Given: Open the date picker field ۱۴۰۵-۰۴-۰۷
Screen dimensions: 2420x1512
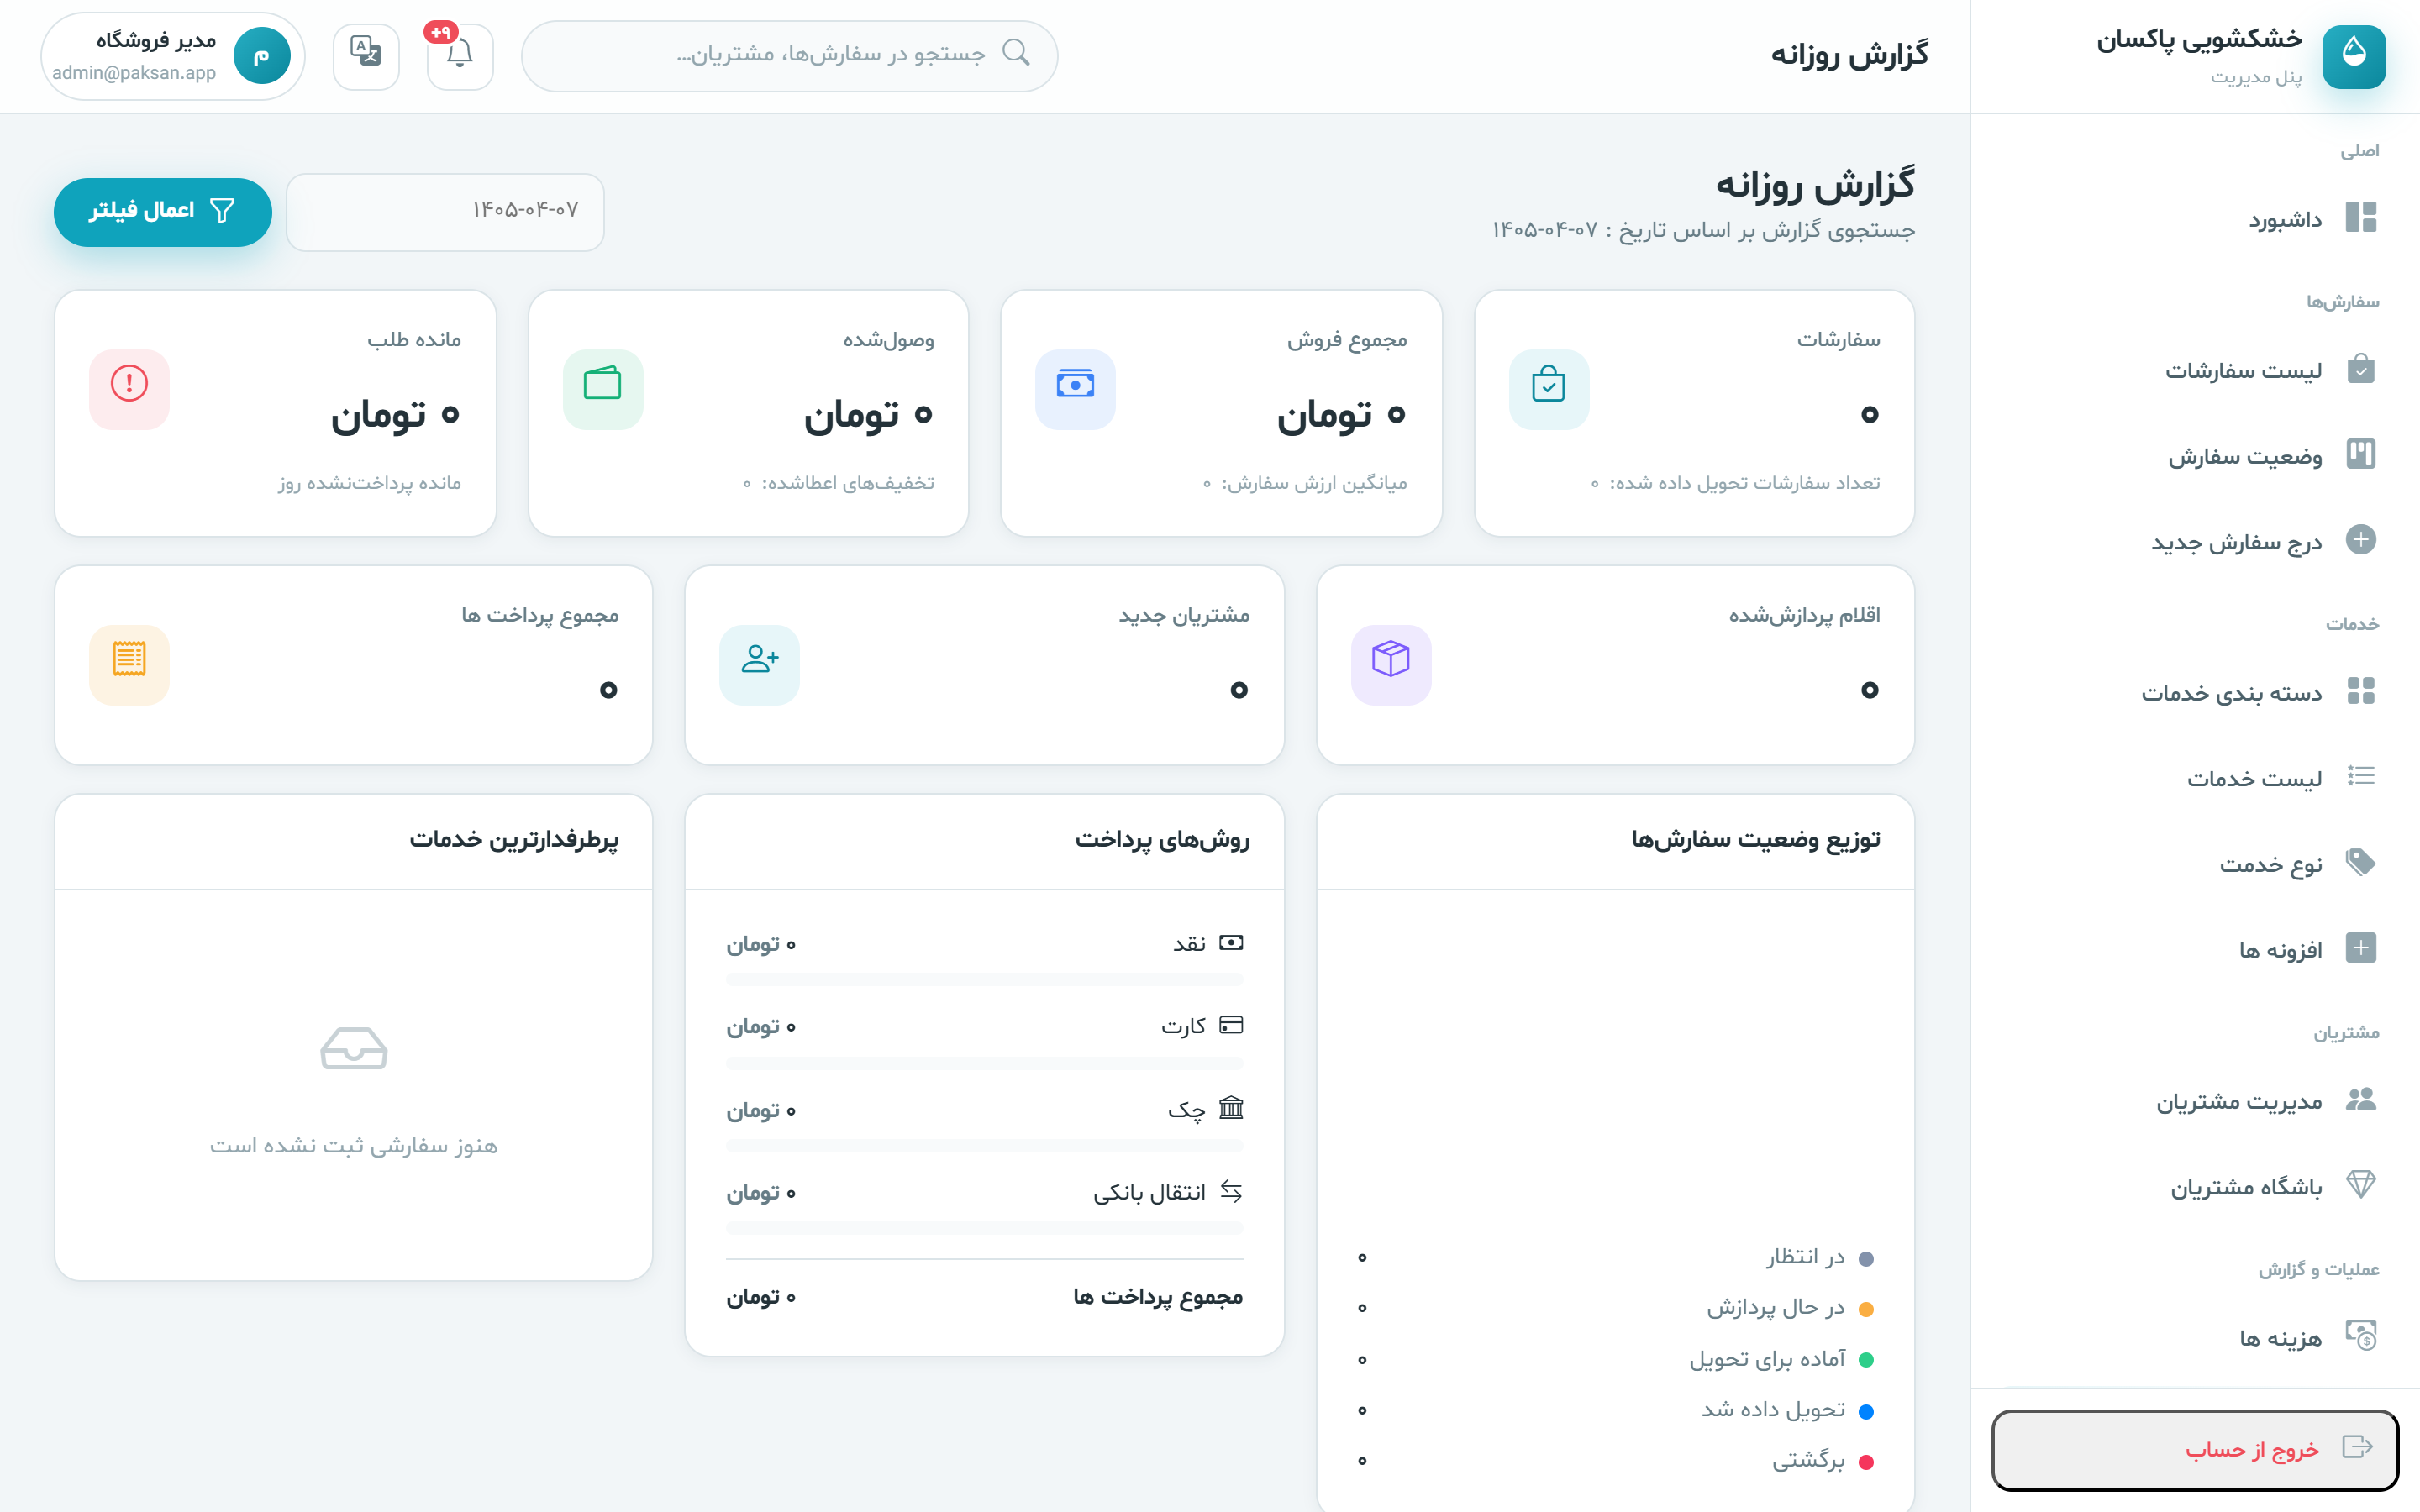Looking at the screenshot, I should point(445,212).
